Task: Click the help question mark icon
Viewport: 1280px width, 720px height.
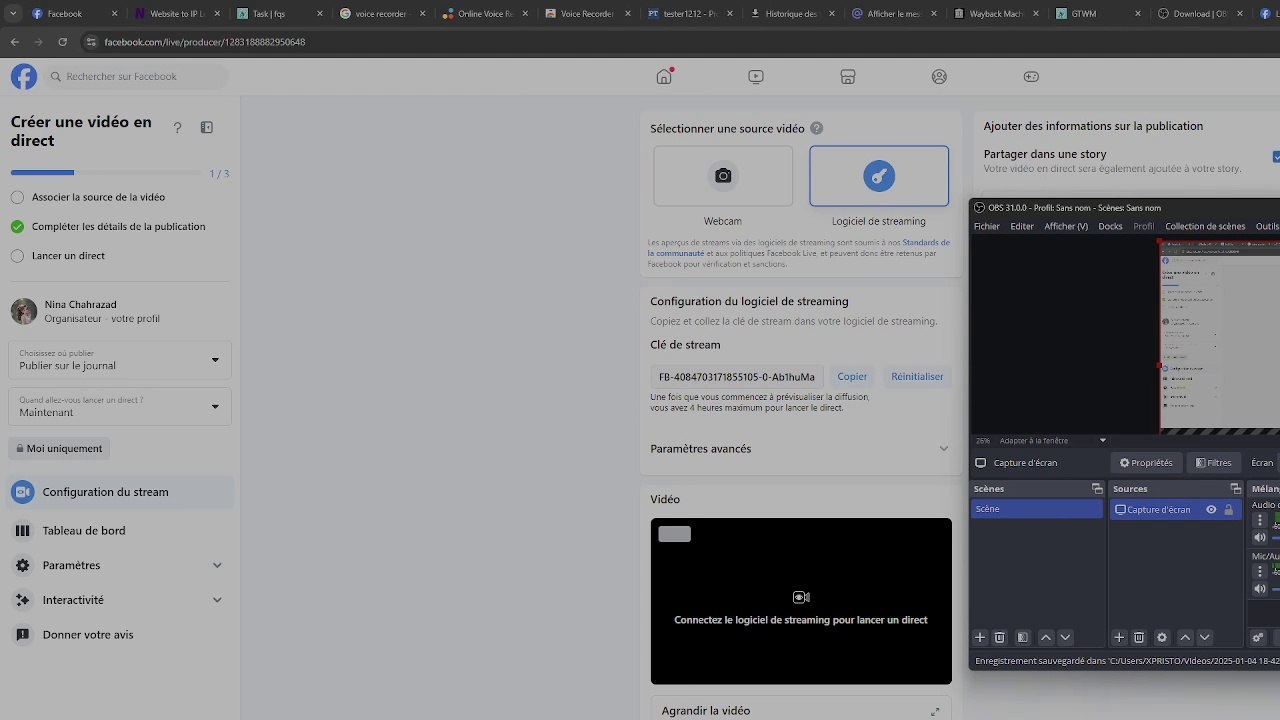Action: pyautogui.click(x=178, y=128)
